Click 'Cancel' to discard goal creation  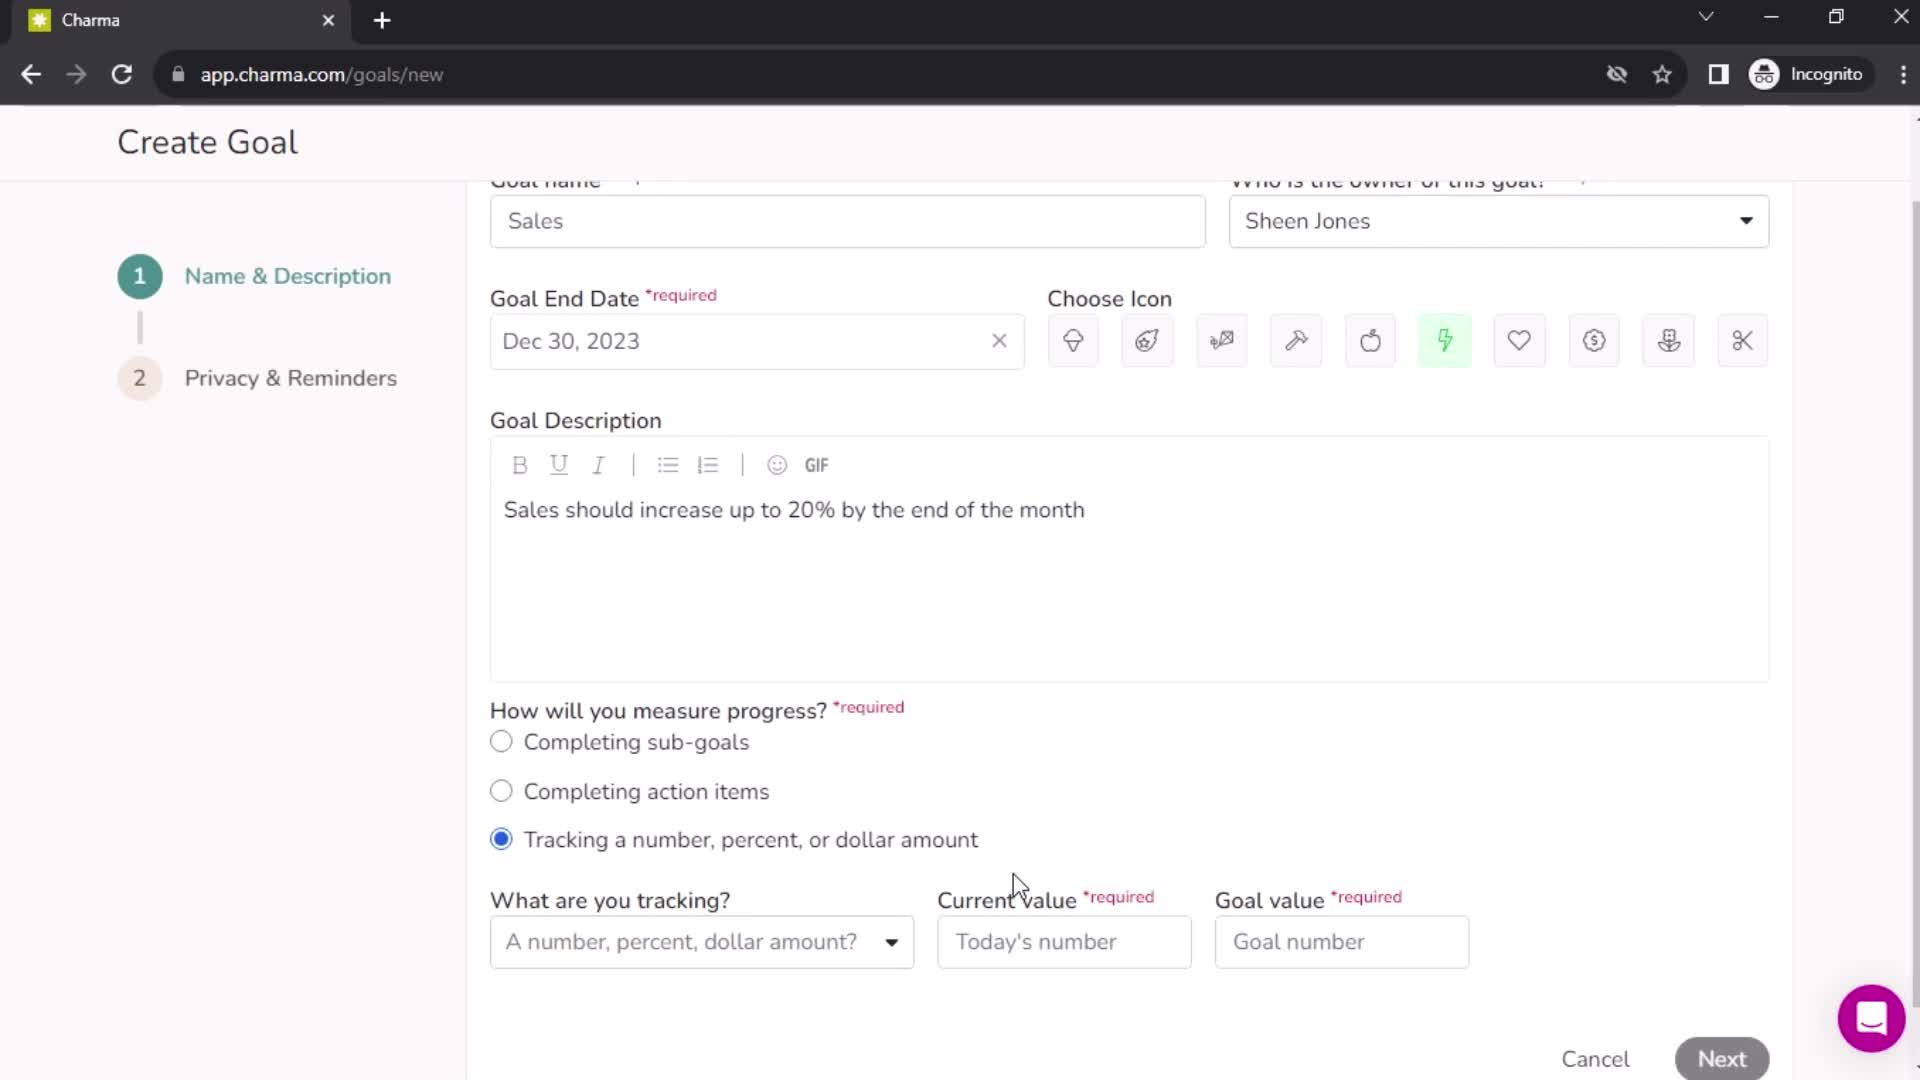pos(1596,1059)
